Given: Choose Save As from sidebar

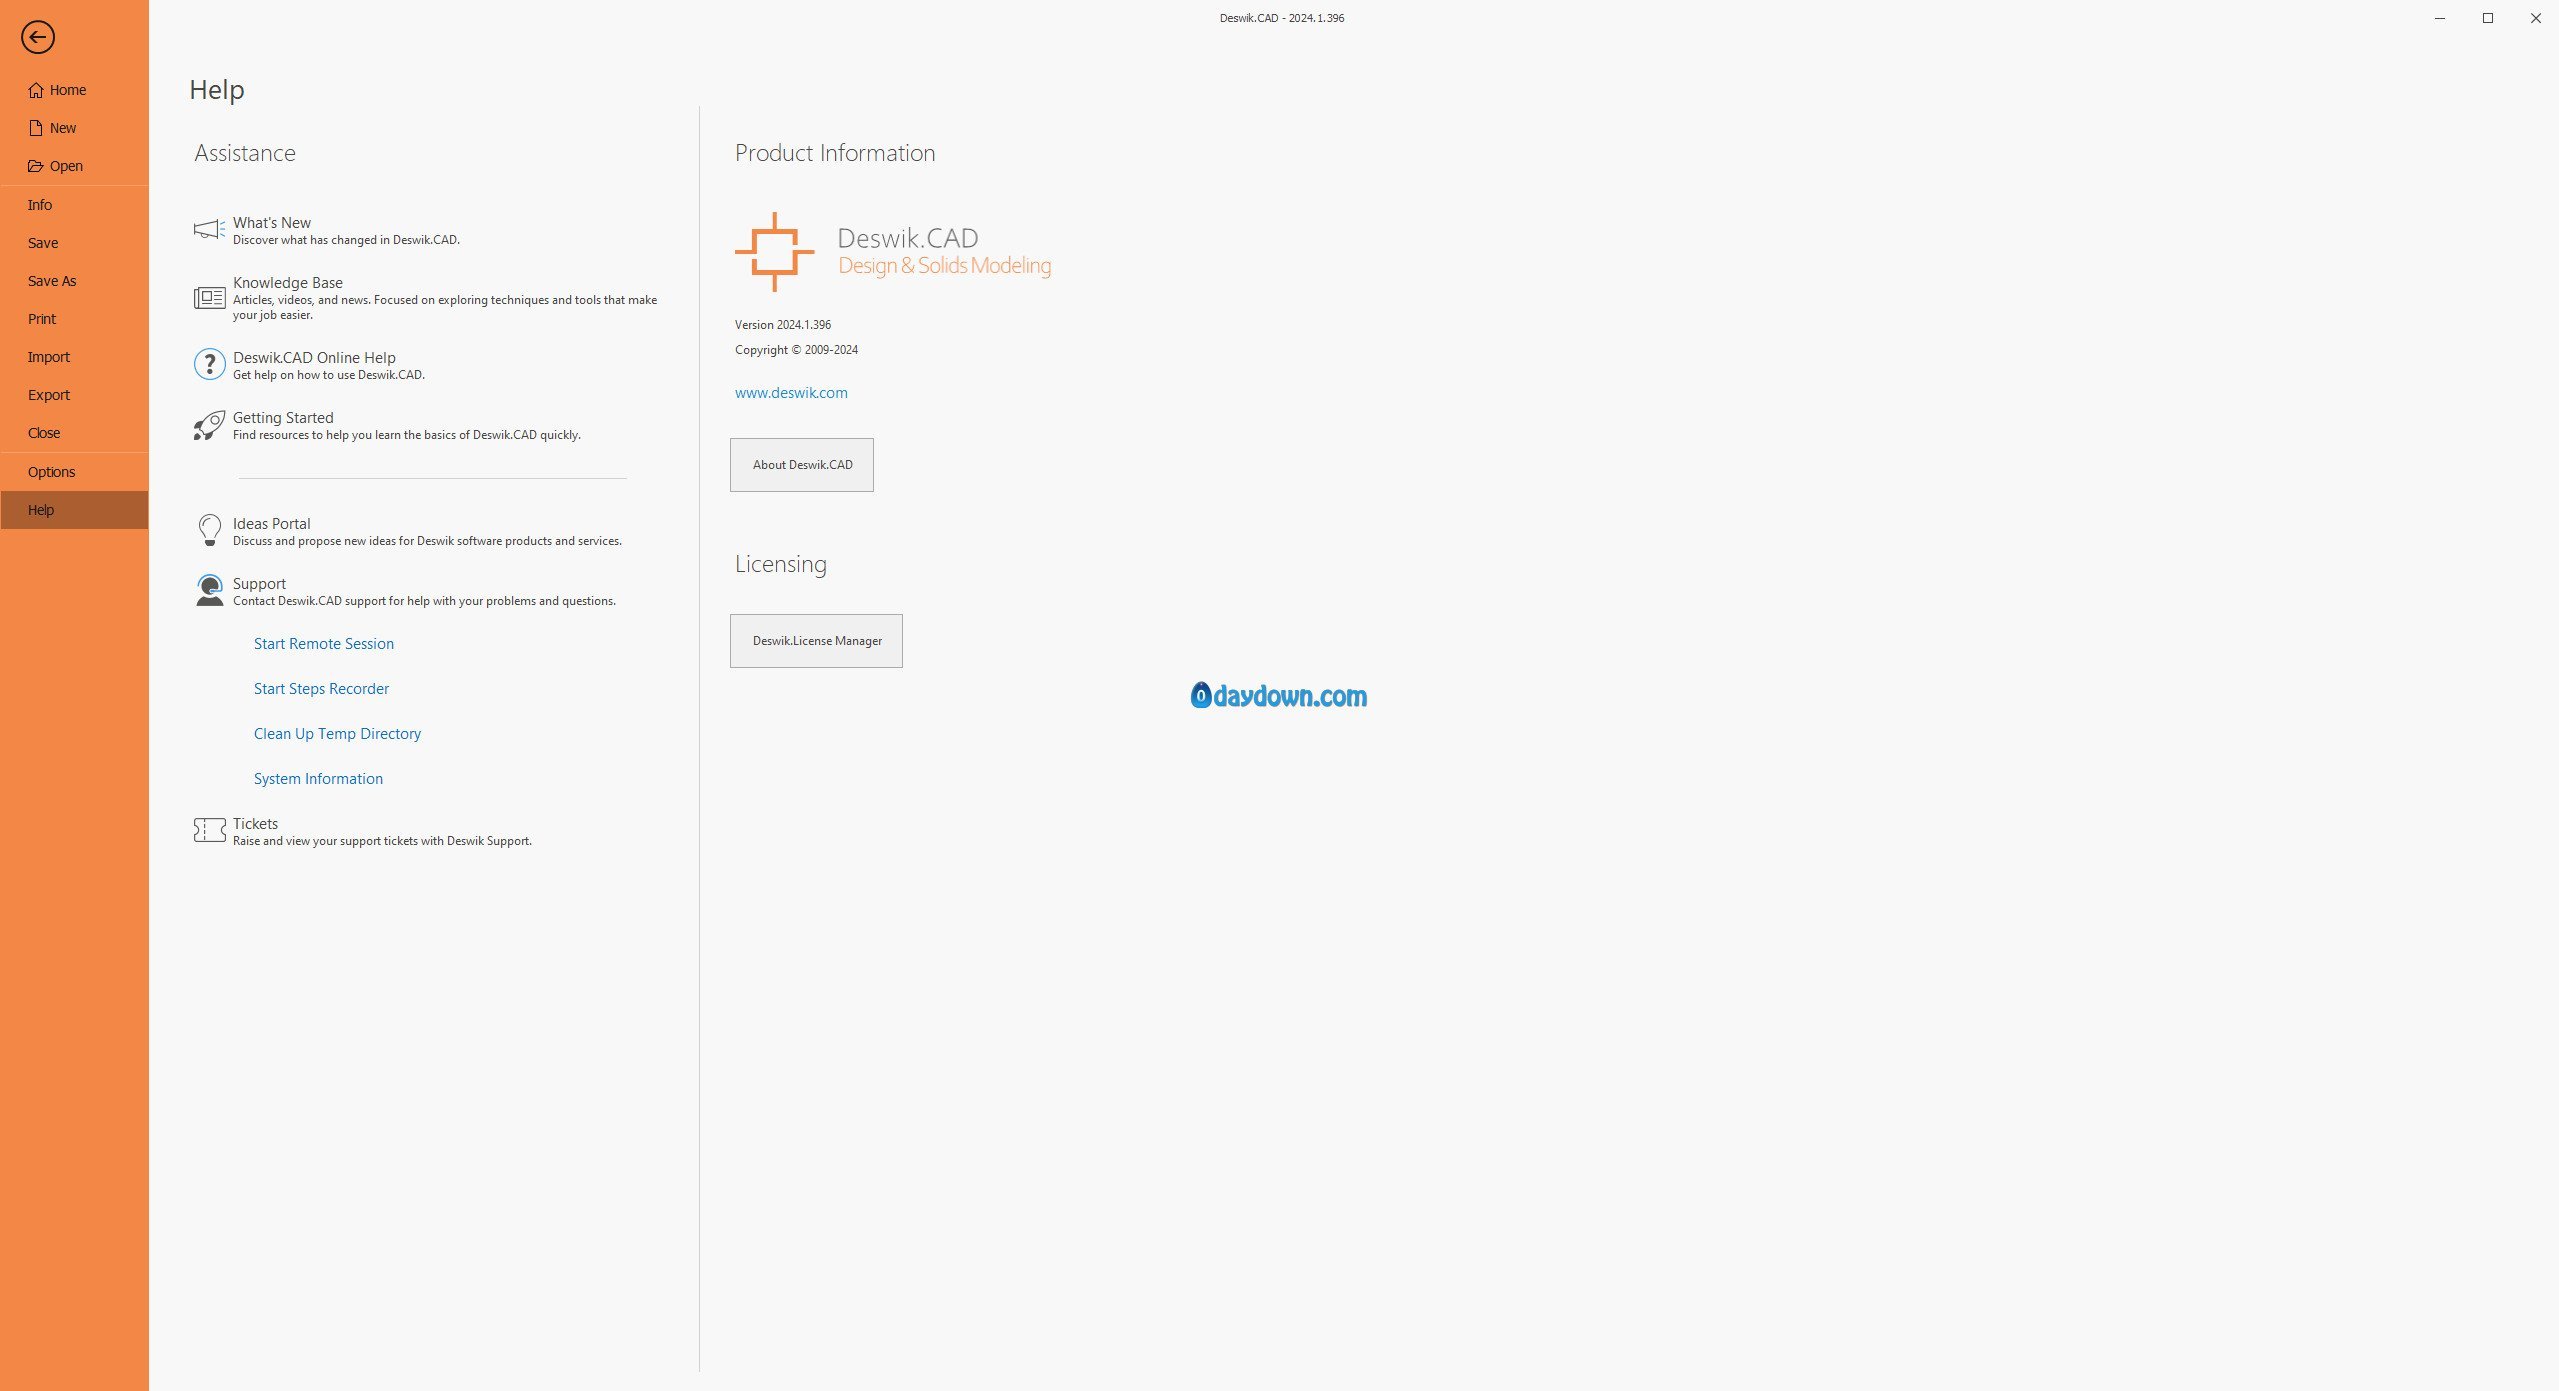Looking at the screenshot, I should [x=52, y=281].
